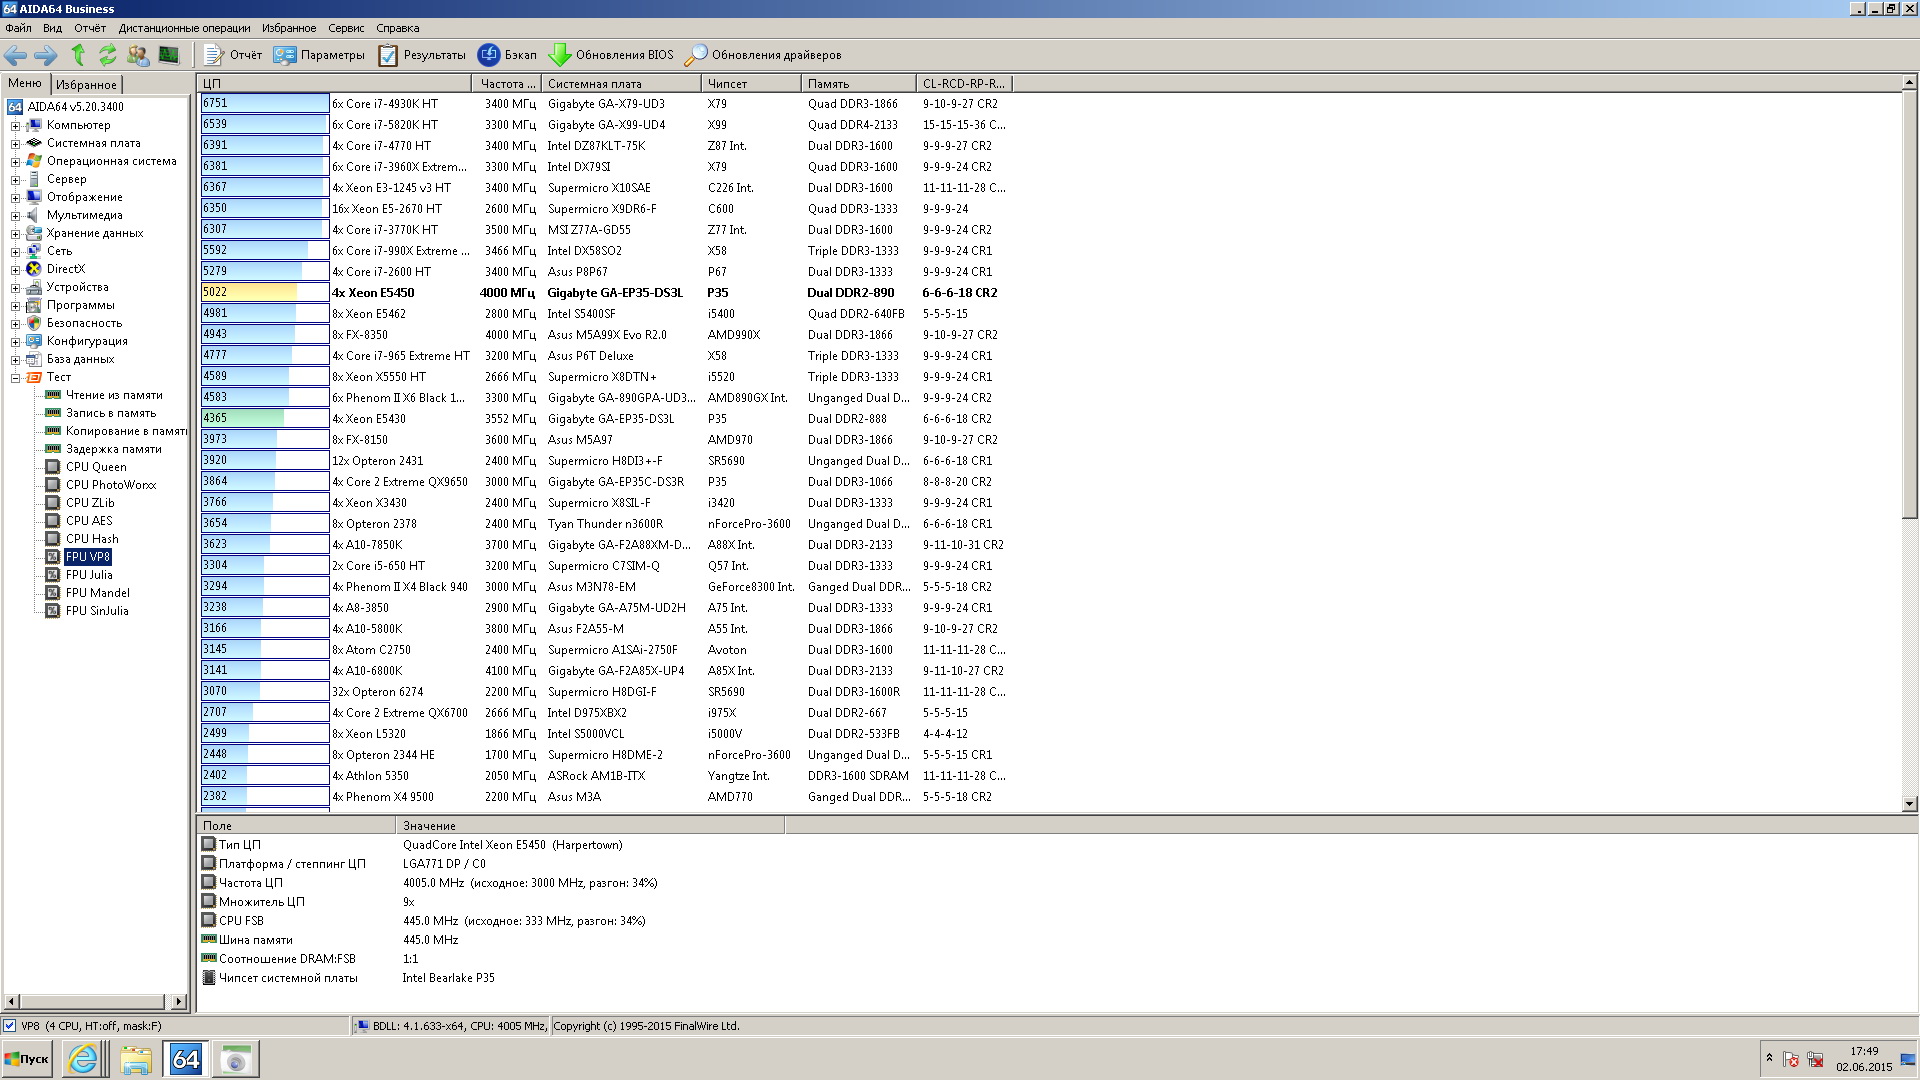The width and height of the screenshot is (1920, 1080).
Task: Open Параметры settings from the toolbar
Action: point(320,55)
